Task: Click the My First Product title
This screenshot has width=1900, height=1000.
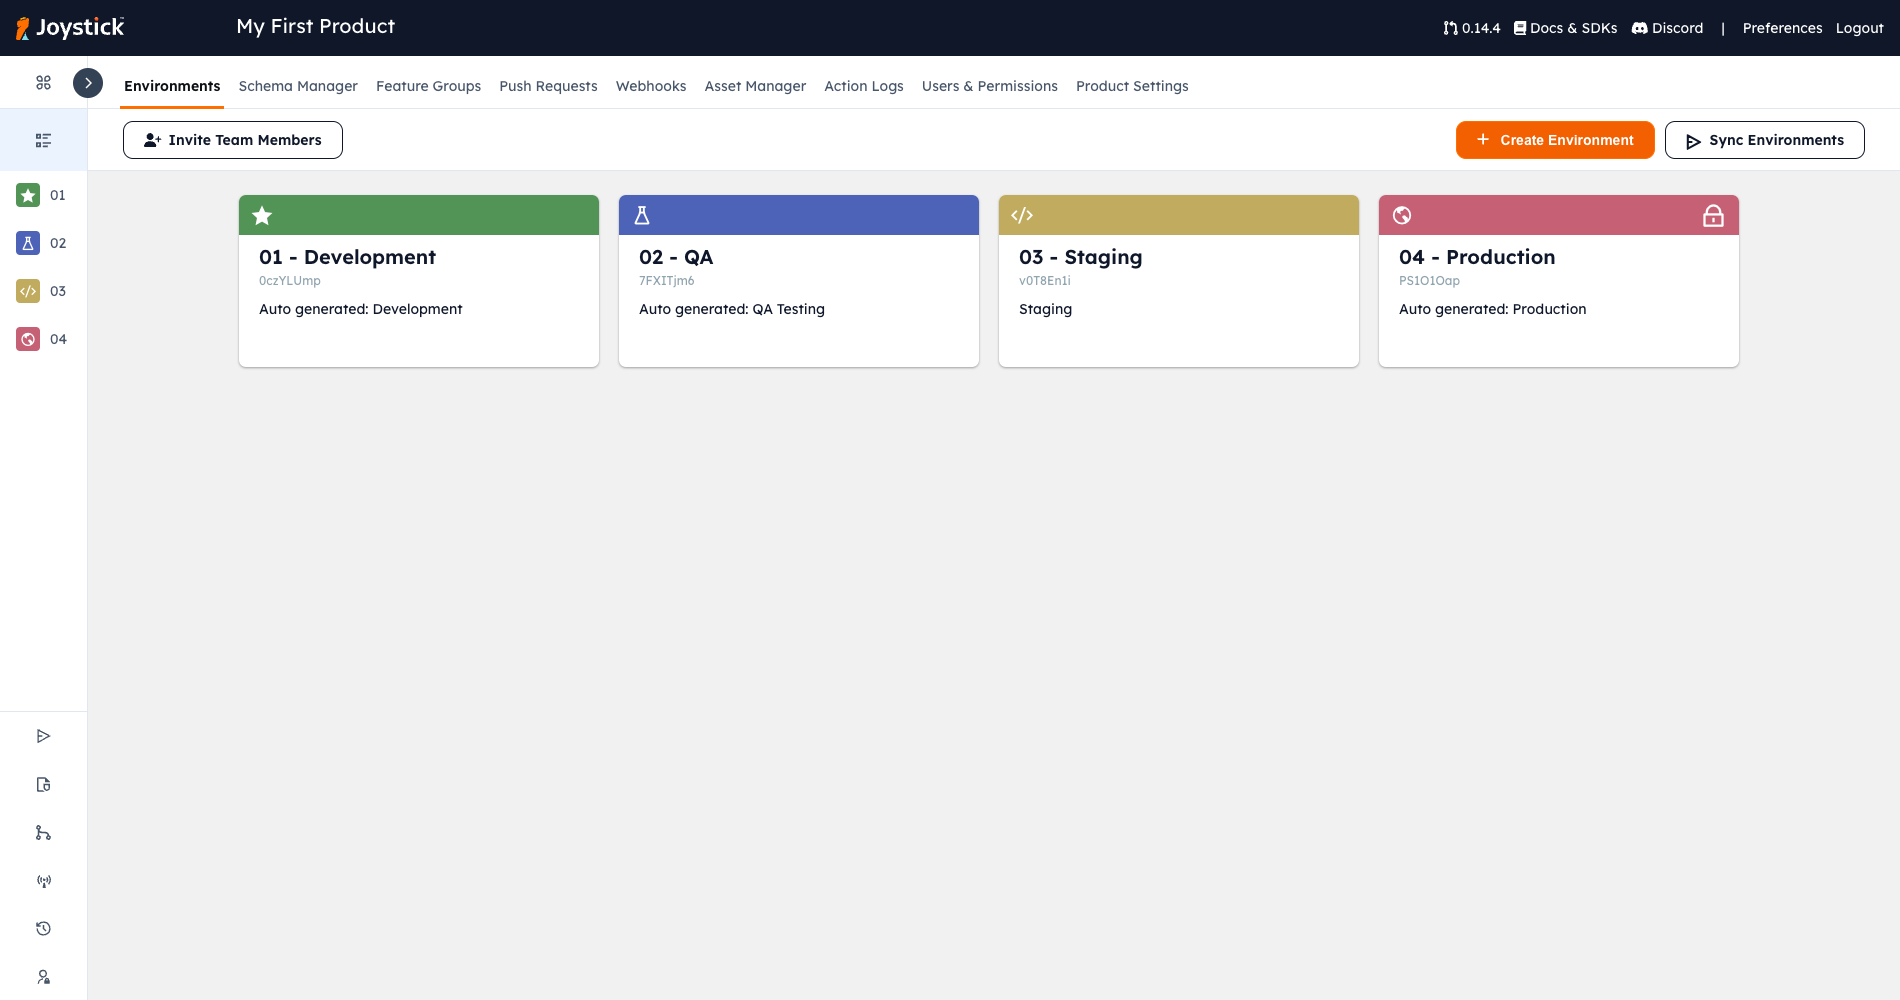Action: click(316, 27)
